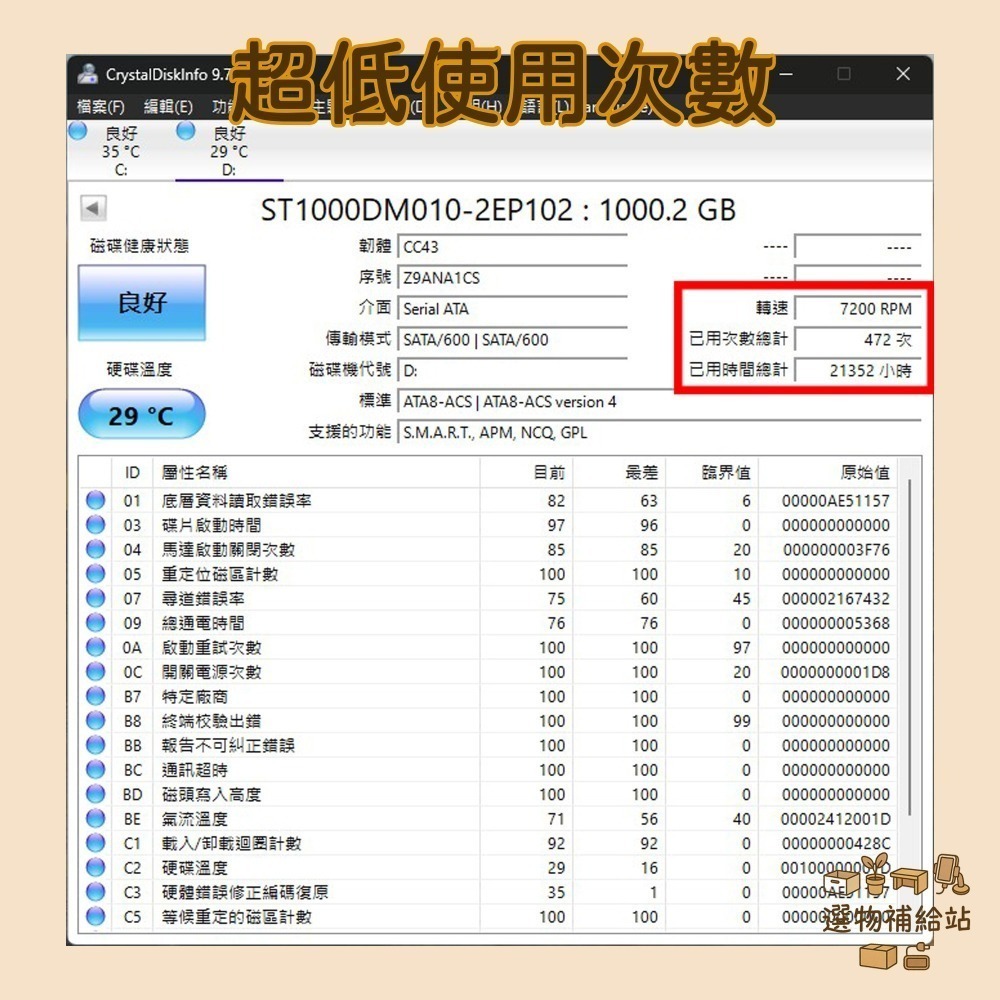Screen dimensions: 1000x1000
Task: Click the D: drive health status circle
Action: point(186,131)
